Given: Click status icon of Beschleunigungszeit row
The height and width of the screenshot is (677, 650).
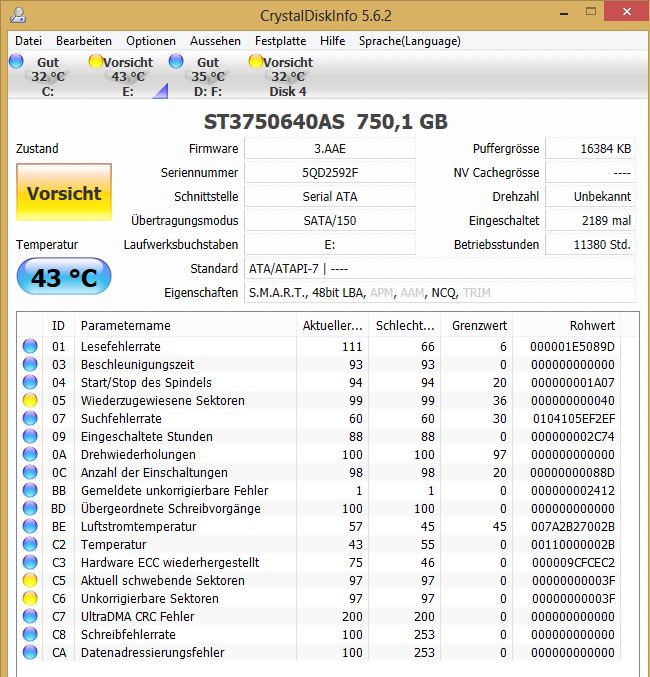Looking at the screenshot, I should [30, 364].
